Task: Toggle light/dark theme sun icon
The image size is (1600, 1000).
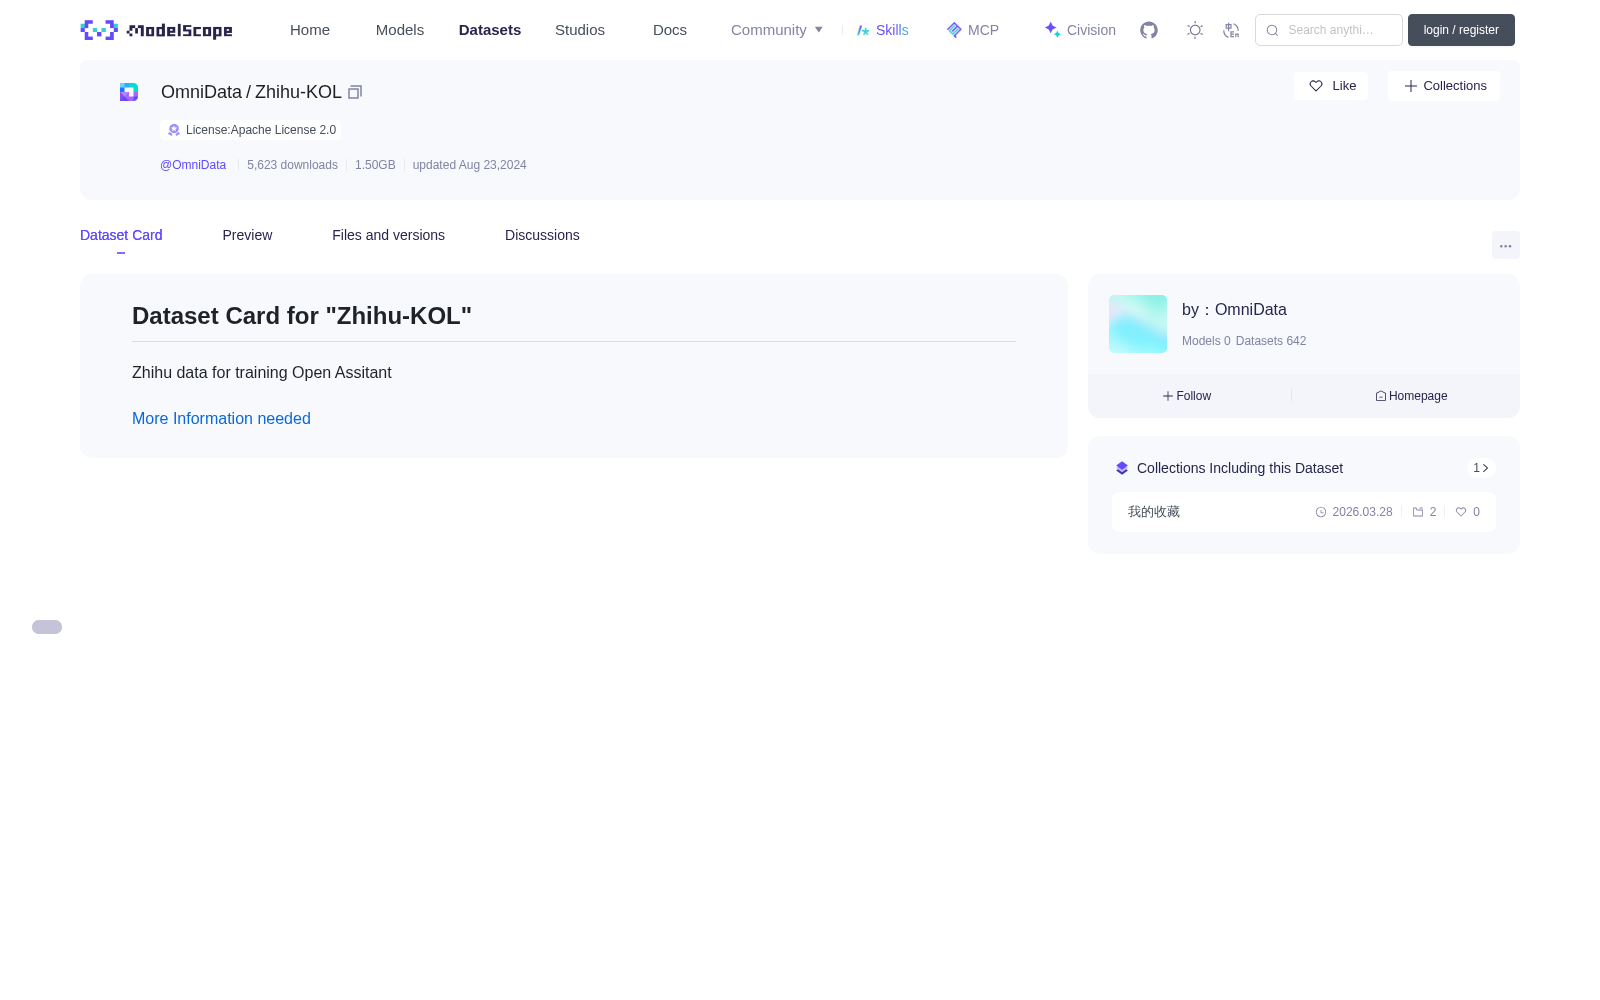Action: (x=1195, y=30)
